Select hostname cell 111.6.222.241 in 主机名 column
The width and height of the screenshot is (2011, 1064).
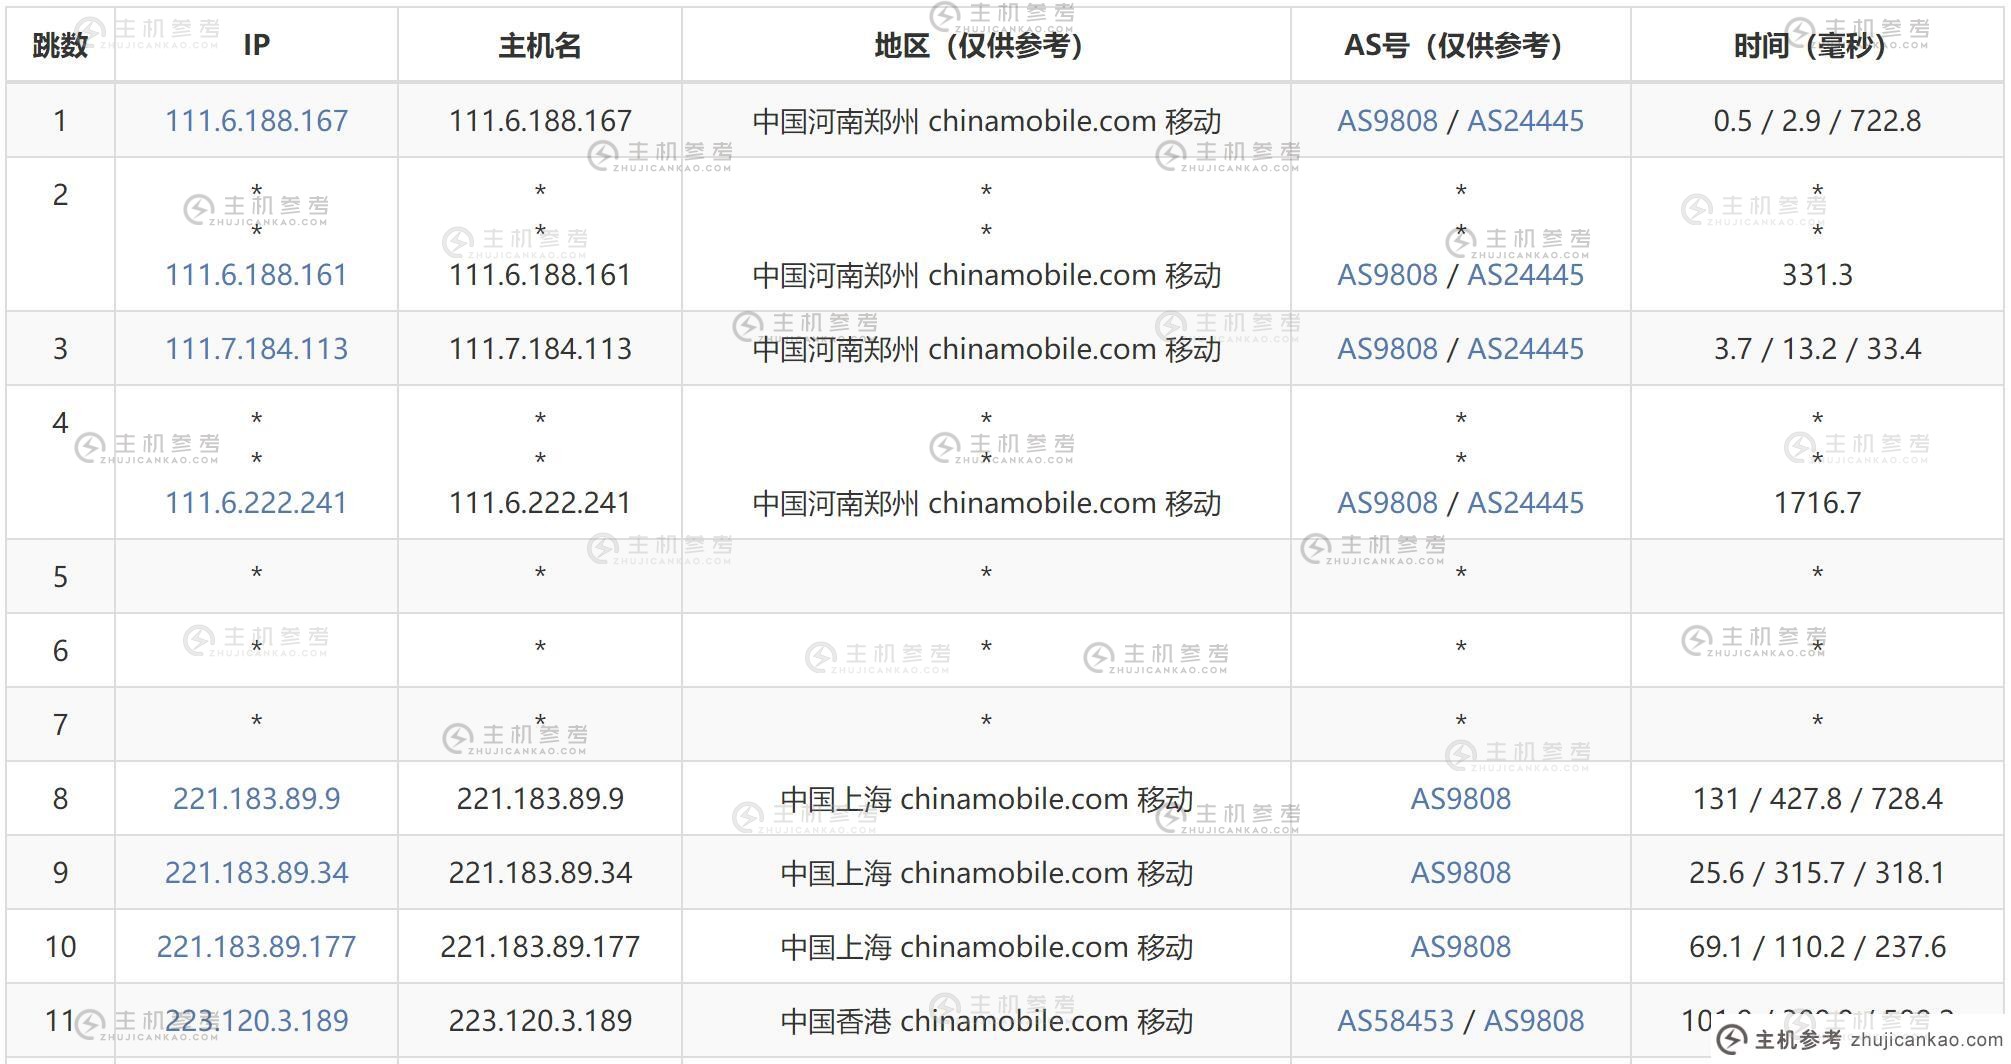540,503
